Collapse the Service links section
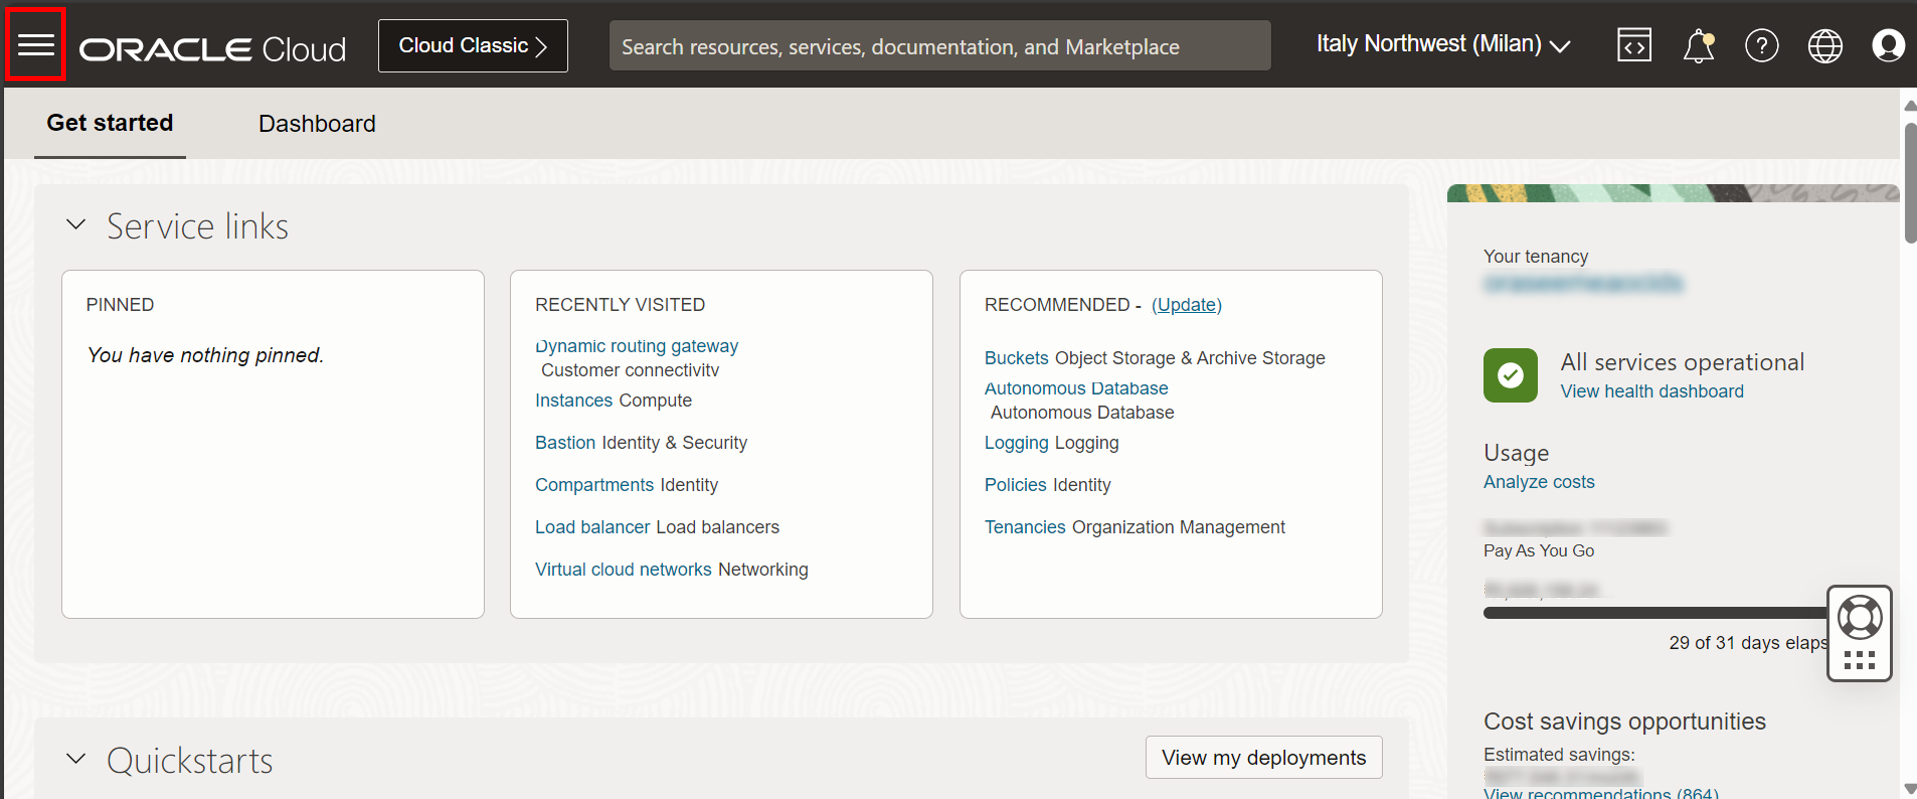Viewport: 1917px width, 799px height. (76, 225)
